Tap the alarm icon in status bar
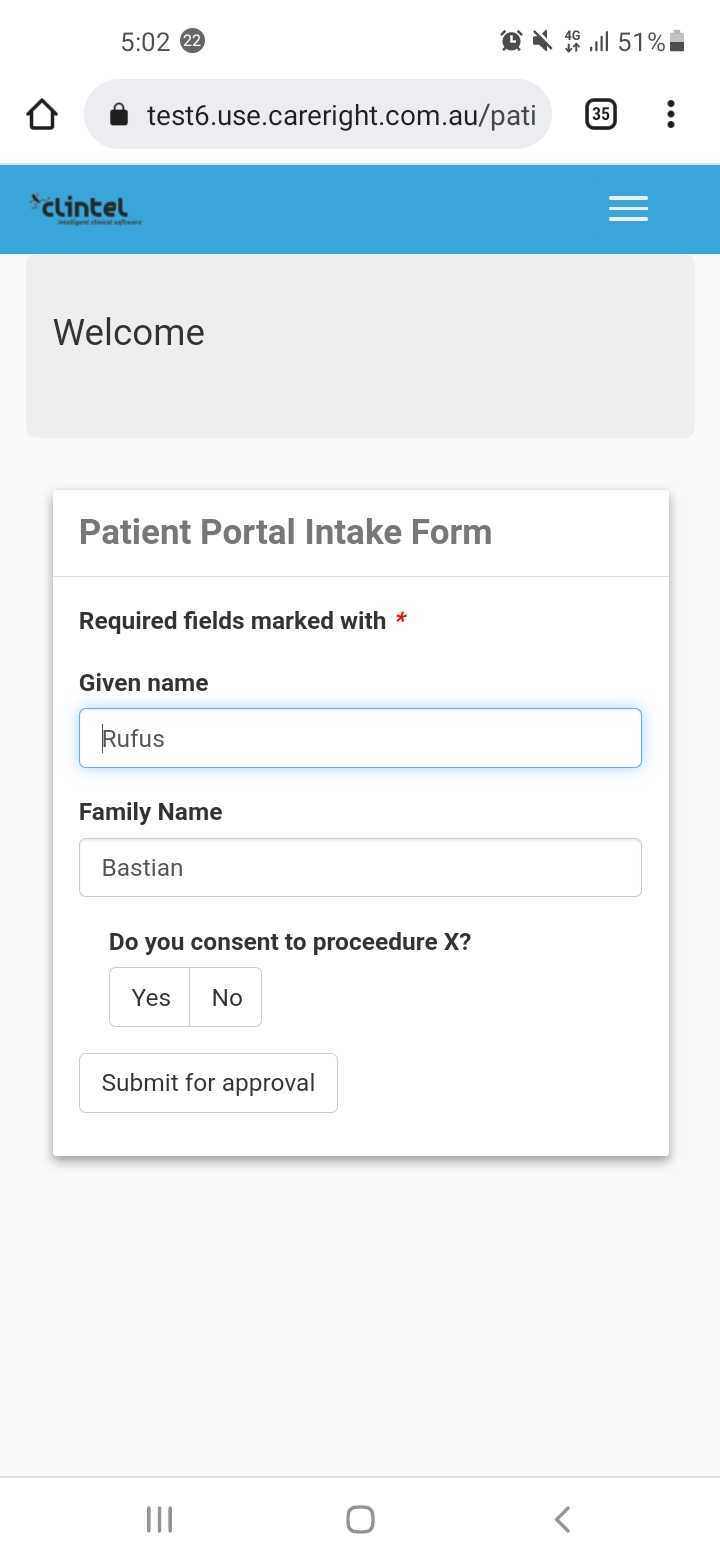 tap(511, 41)
